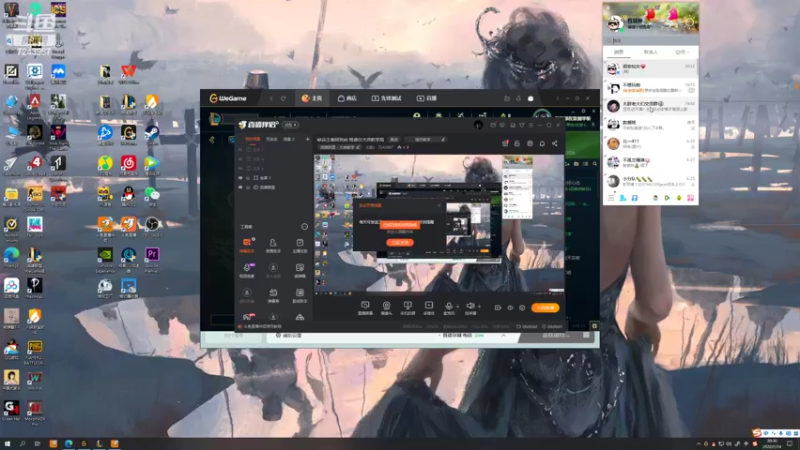Open the clipboard task tool in toolbox
The image size is (800, 450).
[x=299, y=245]
